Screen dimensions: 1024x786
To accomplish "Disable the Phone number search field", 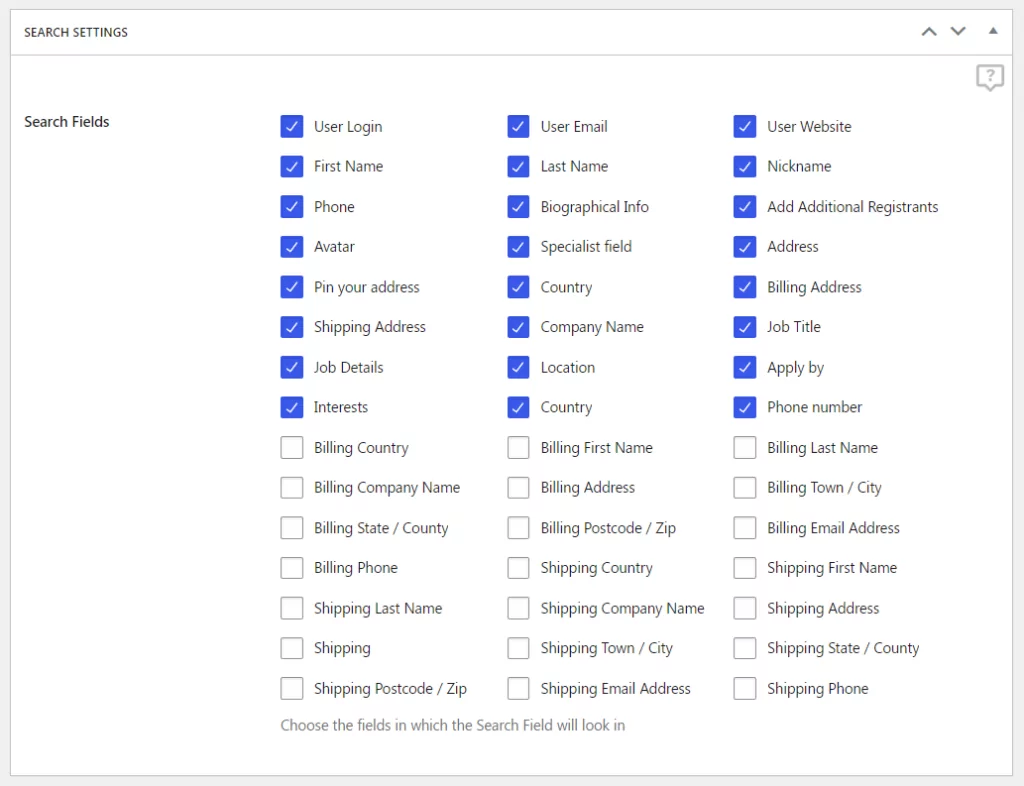I will (x=745, y=407).
